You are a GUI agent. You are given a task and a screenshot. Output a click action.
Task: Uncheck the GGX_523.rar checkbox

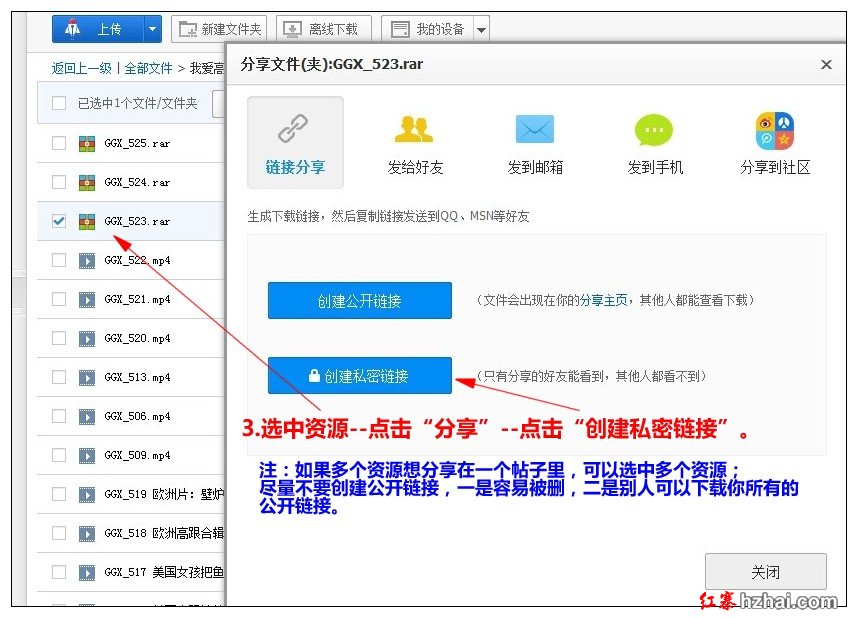(59, 221)
